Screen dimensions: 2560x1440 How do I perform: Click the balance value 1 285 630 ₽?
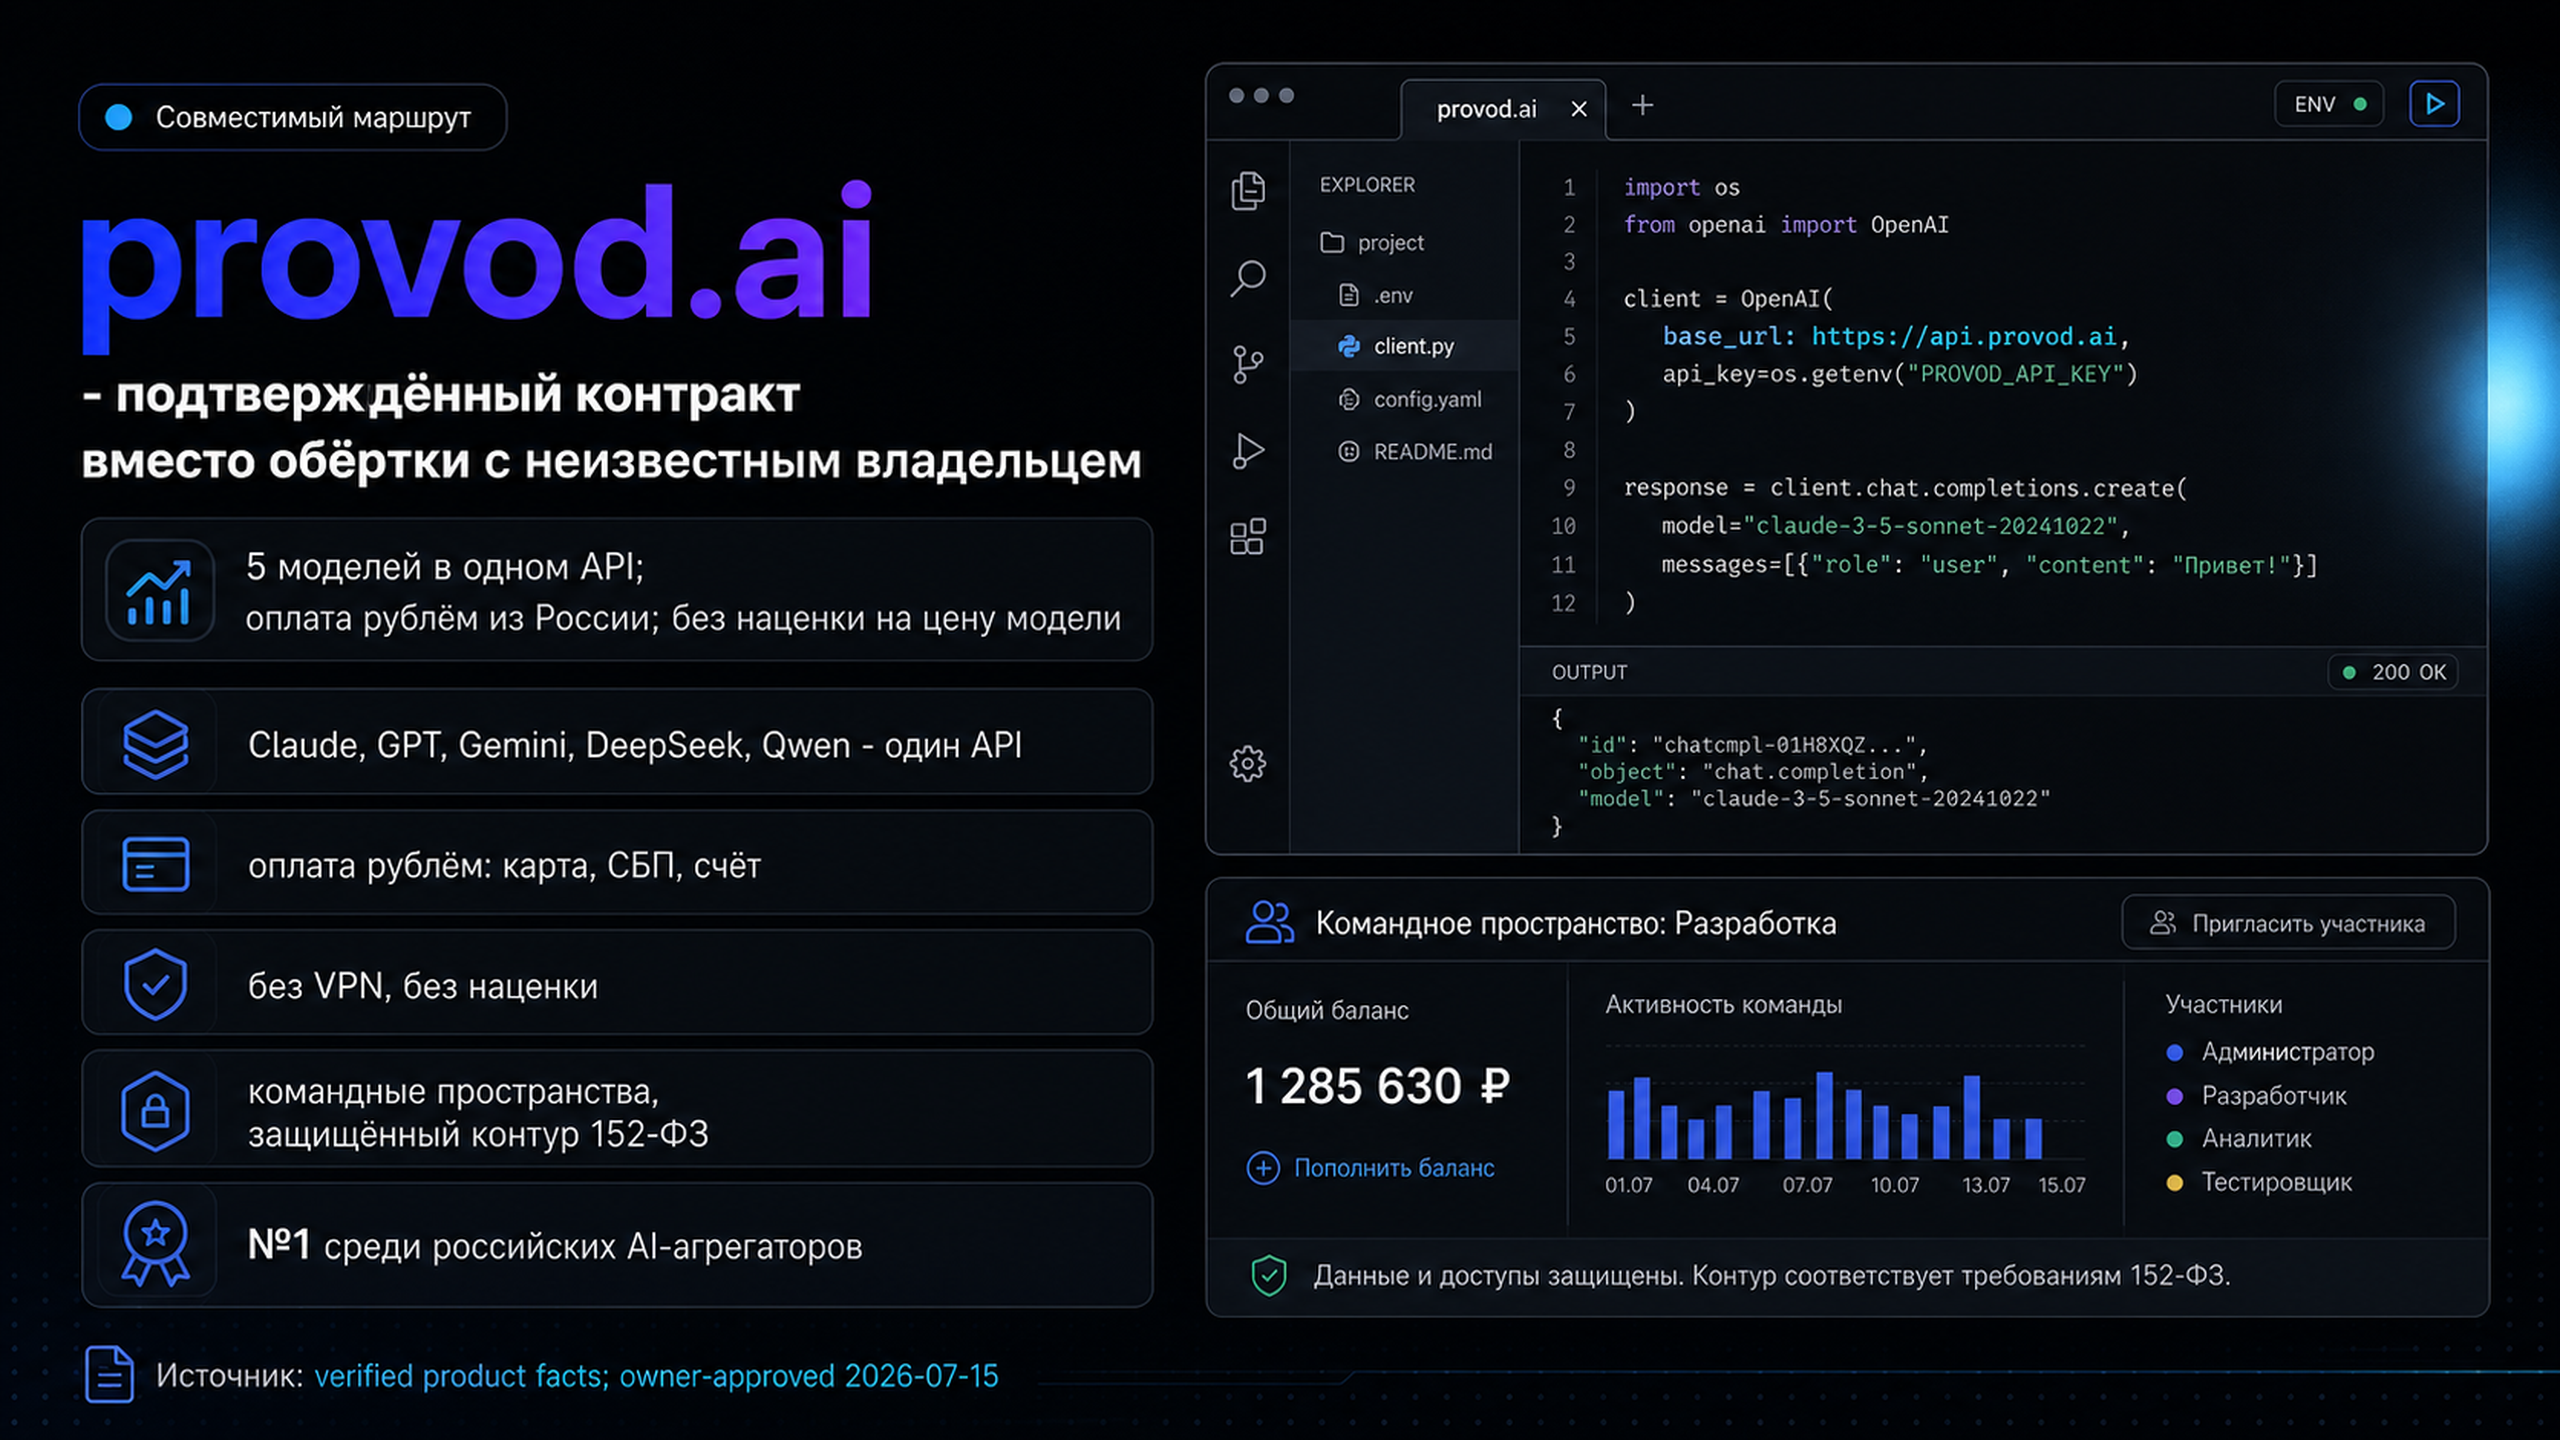pos(1378,1086)
